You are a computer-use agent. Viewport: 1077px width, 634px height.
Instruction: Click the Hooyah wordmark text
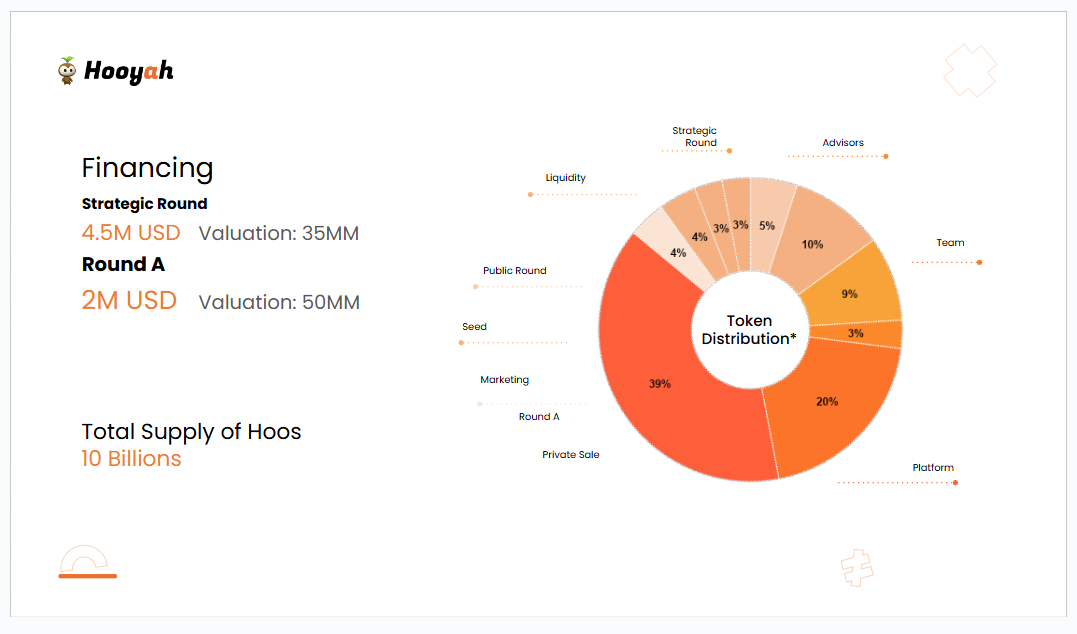128,71
